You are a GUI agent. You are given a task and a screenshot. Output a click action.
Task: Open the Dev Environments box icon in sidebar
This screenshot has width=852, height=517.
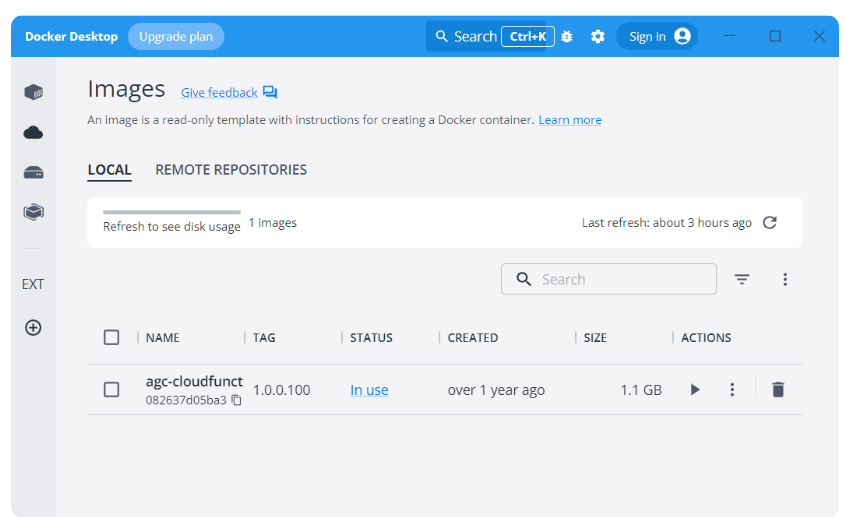(33, 212)
